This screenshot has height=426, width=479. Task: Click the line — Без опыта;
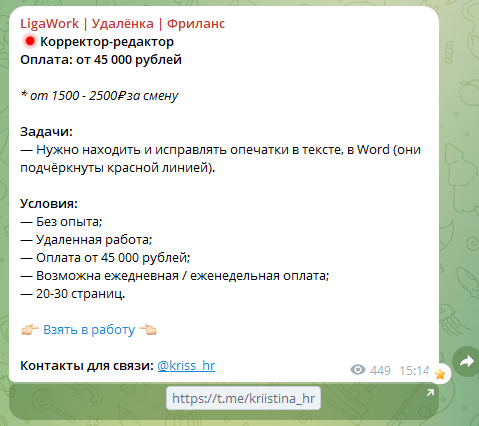pos(61,222)
